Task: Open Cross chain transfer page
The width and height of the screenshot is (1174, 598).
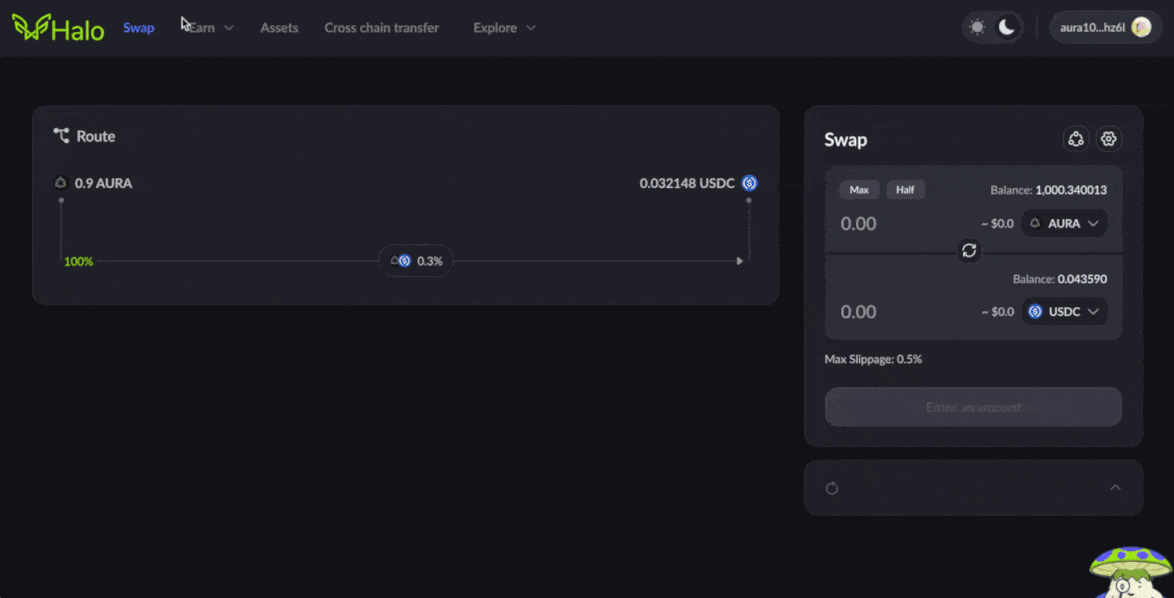Action: (381, 28)
